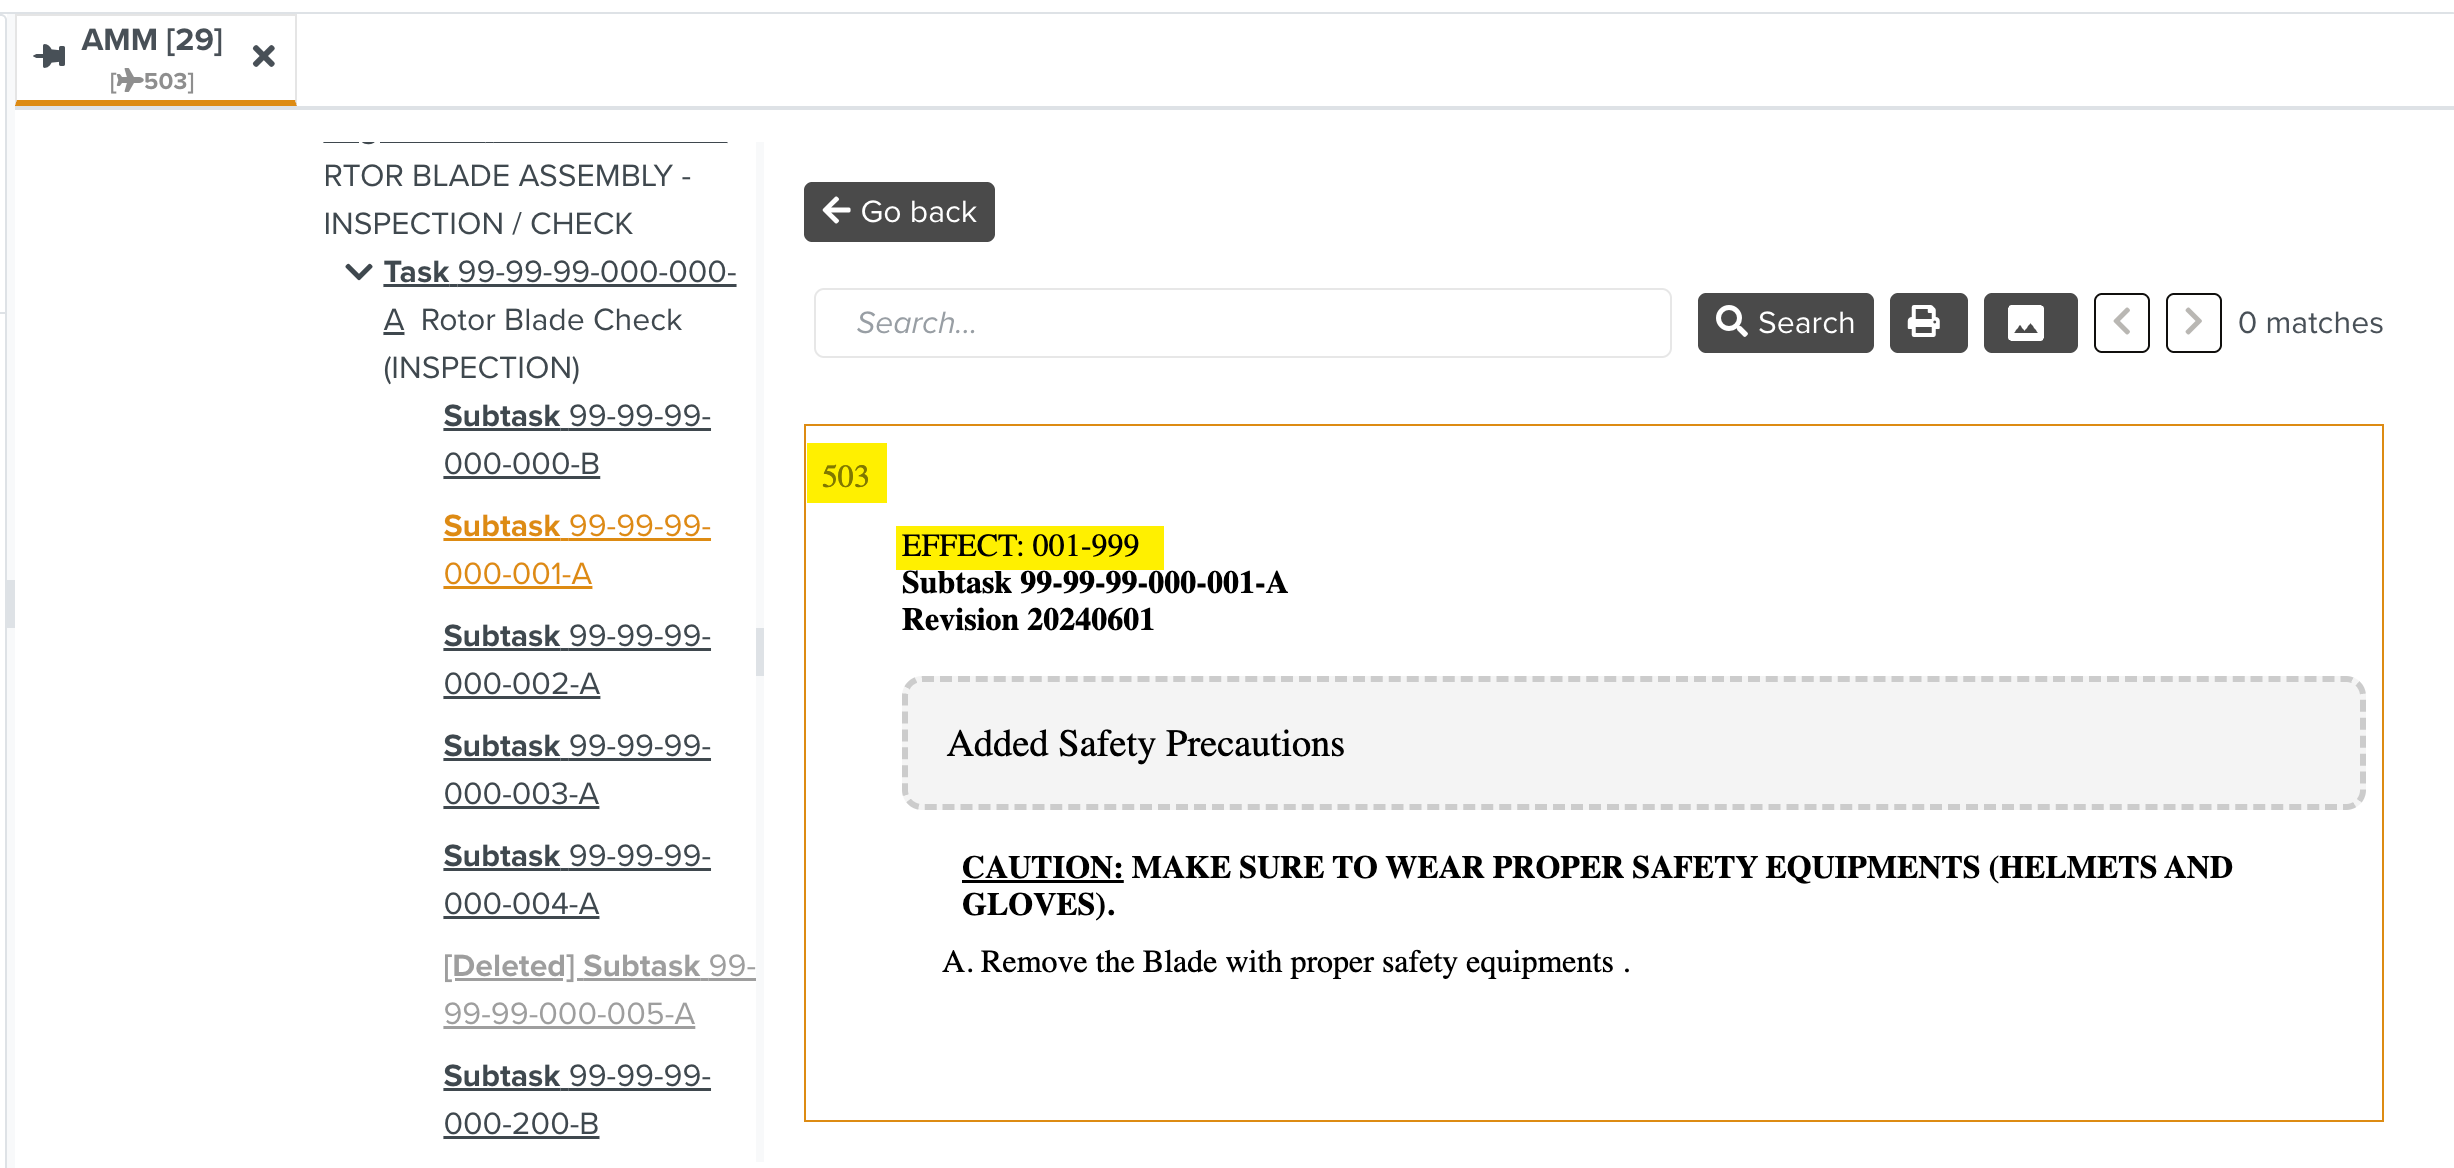2454x1168 pixels.
Task: Click the sidebar vertical scrollbar handle
Action: click(760, 652)
